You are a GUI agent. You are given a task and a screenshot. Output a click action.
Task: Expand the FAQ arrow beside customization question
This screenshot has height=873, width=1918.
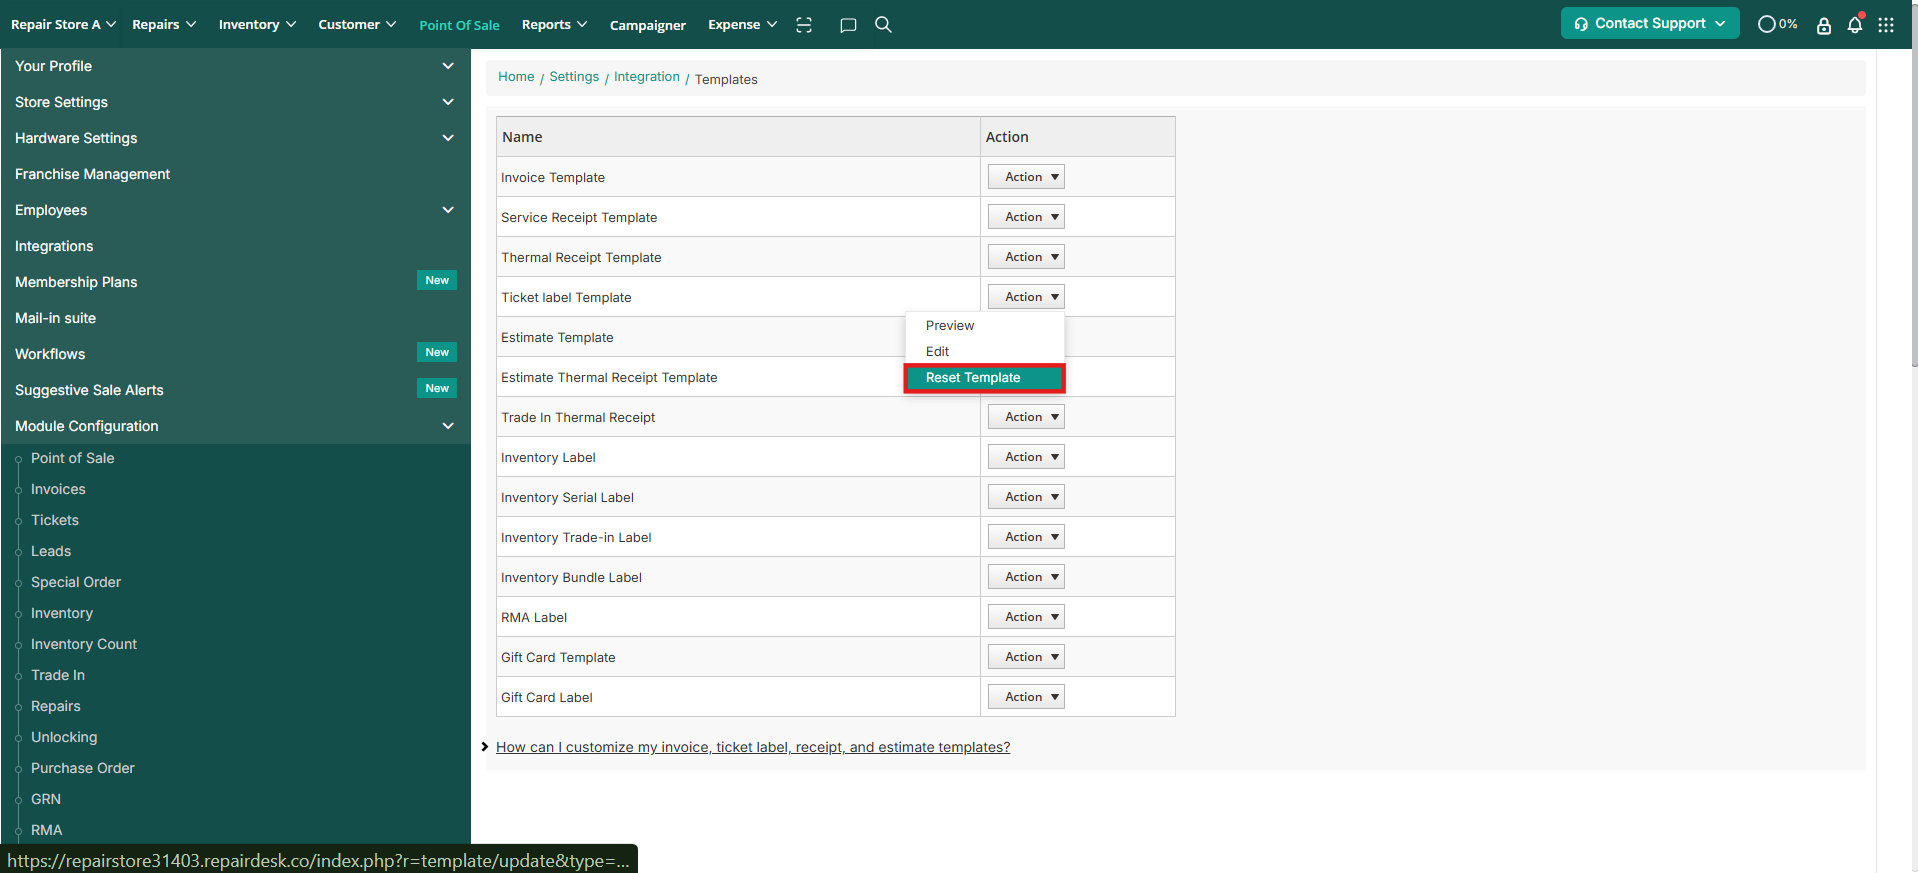(x=484, y=747)
